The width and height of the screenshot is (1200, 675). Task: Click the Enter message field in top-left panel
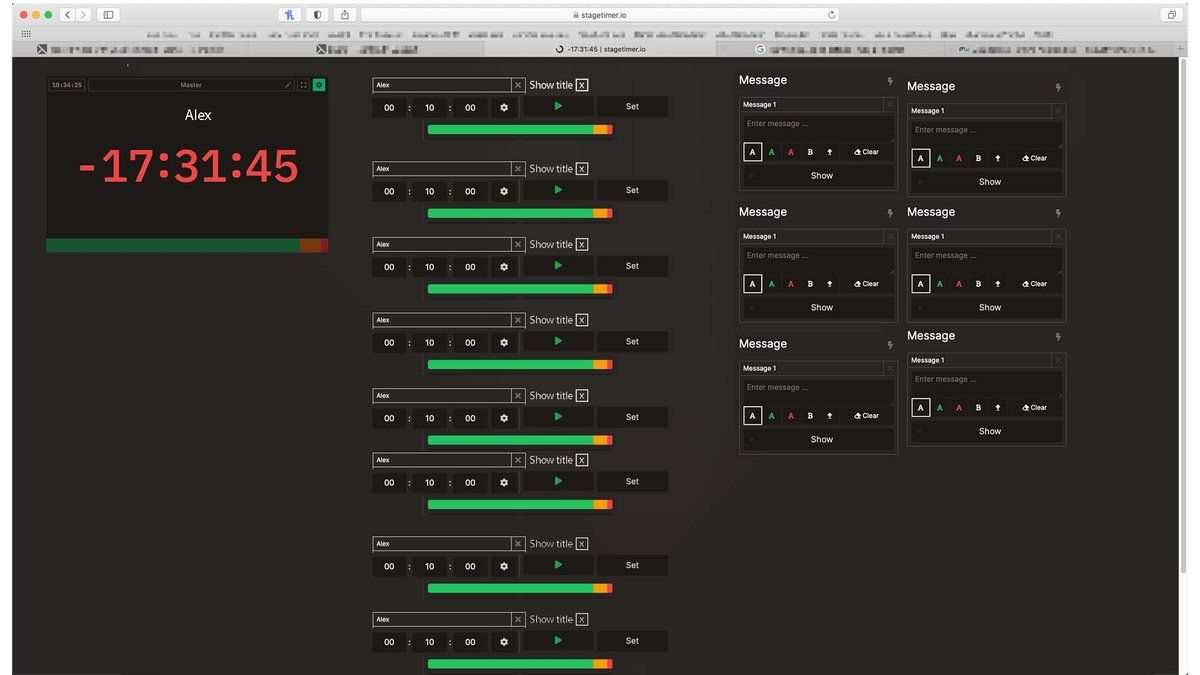pos(817,125)
